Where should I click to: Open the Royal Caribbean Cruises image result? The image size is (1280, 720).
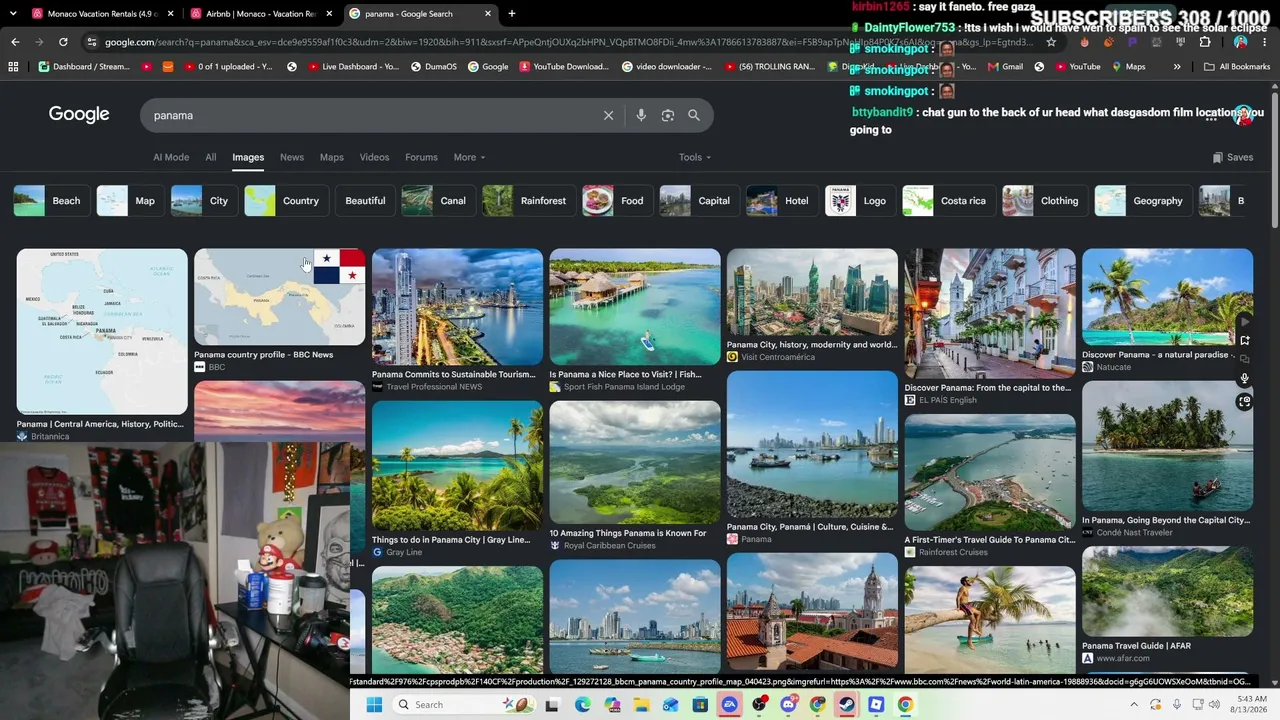[635, 463]
